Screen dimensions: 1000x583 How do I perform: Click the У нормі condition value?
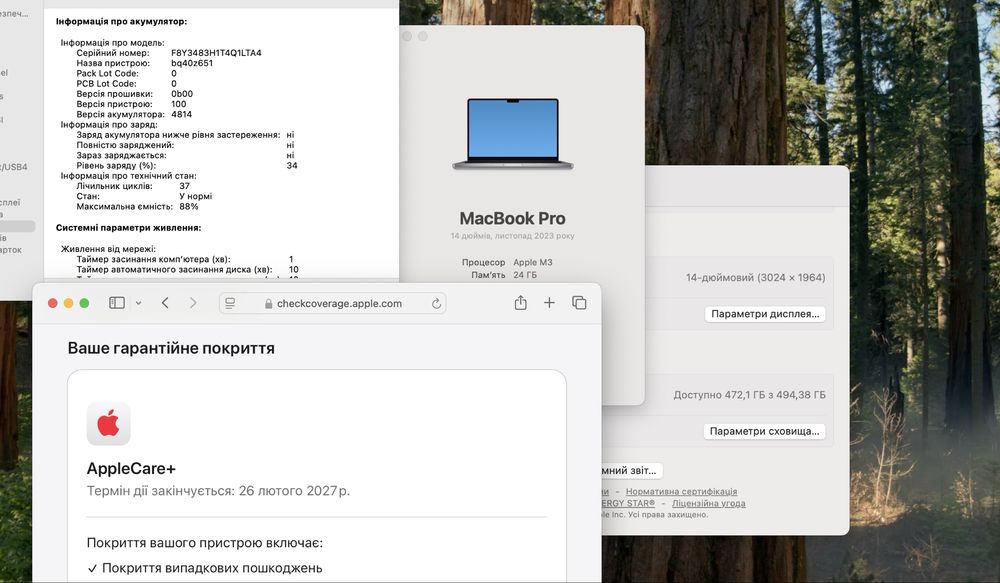click(x=195, y=196)
